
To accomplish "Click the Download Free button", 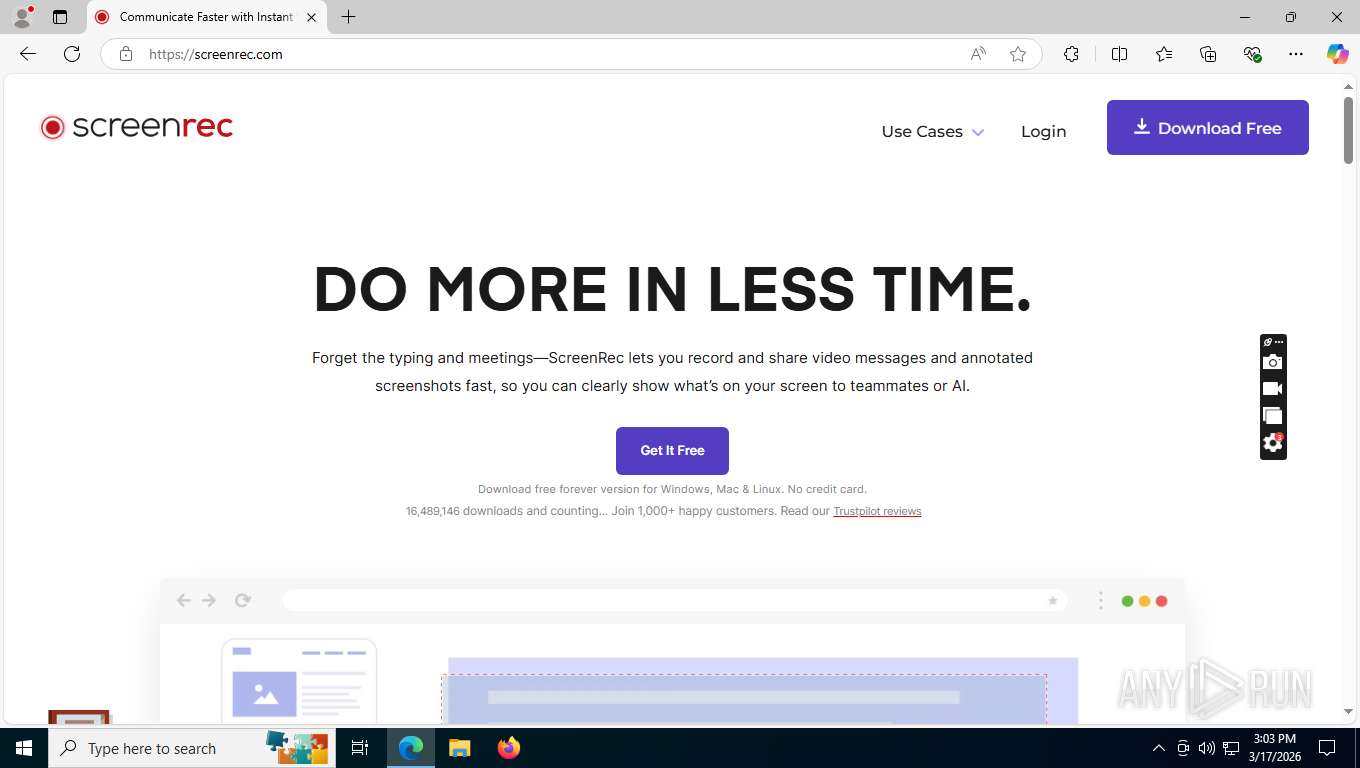I will 1207,127.
